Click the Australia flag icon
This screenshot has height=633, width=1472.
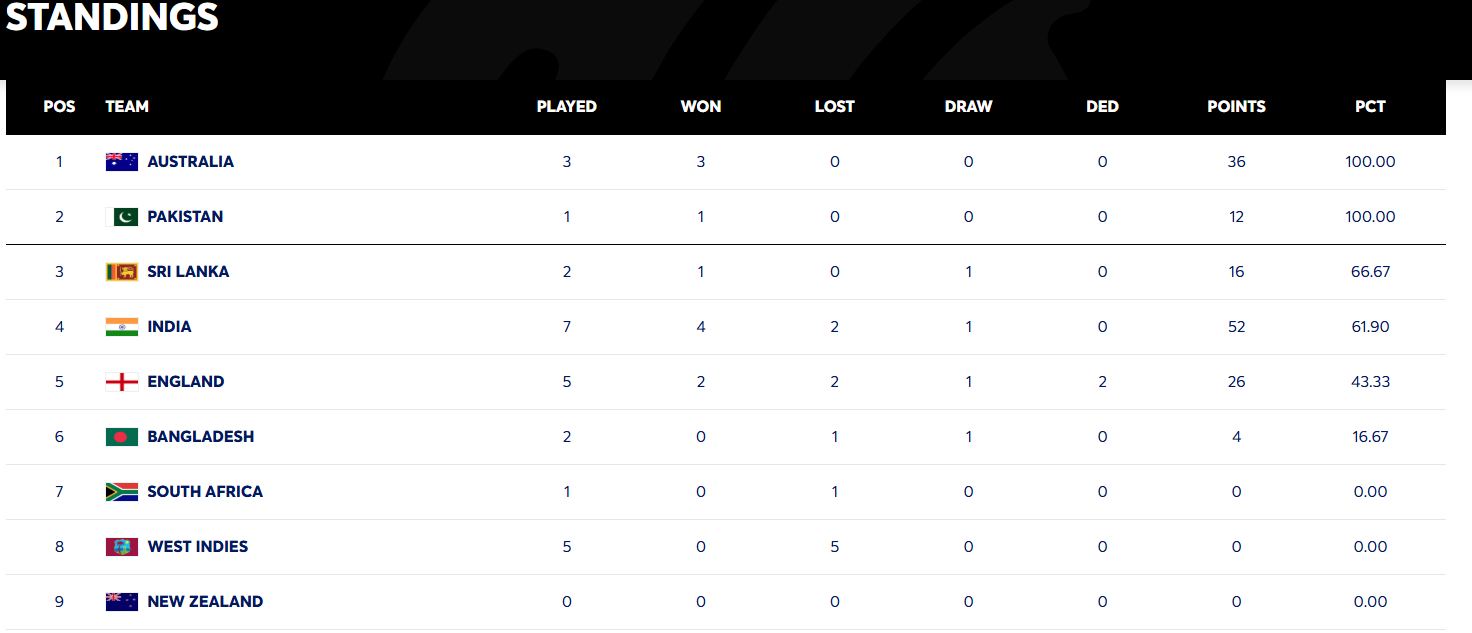coord(121,162)
